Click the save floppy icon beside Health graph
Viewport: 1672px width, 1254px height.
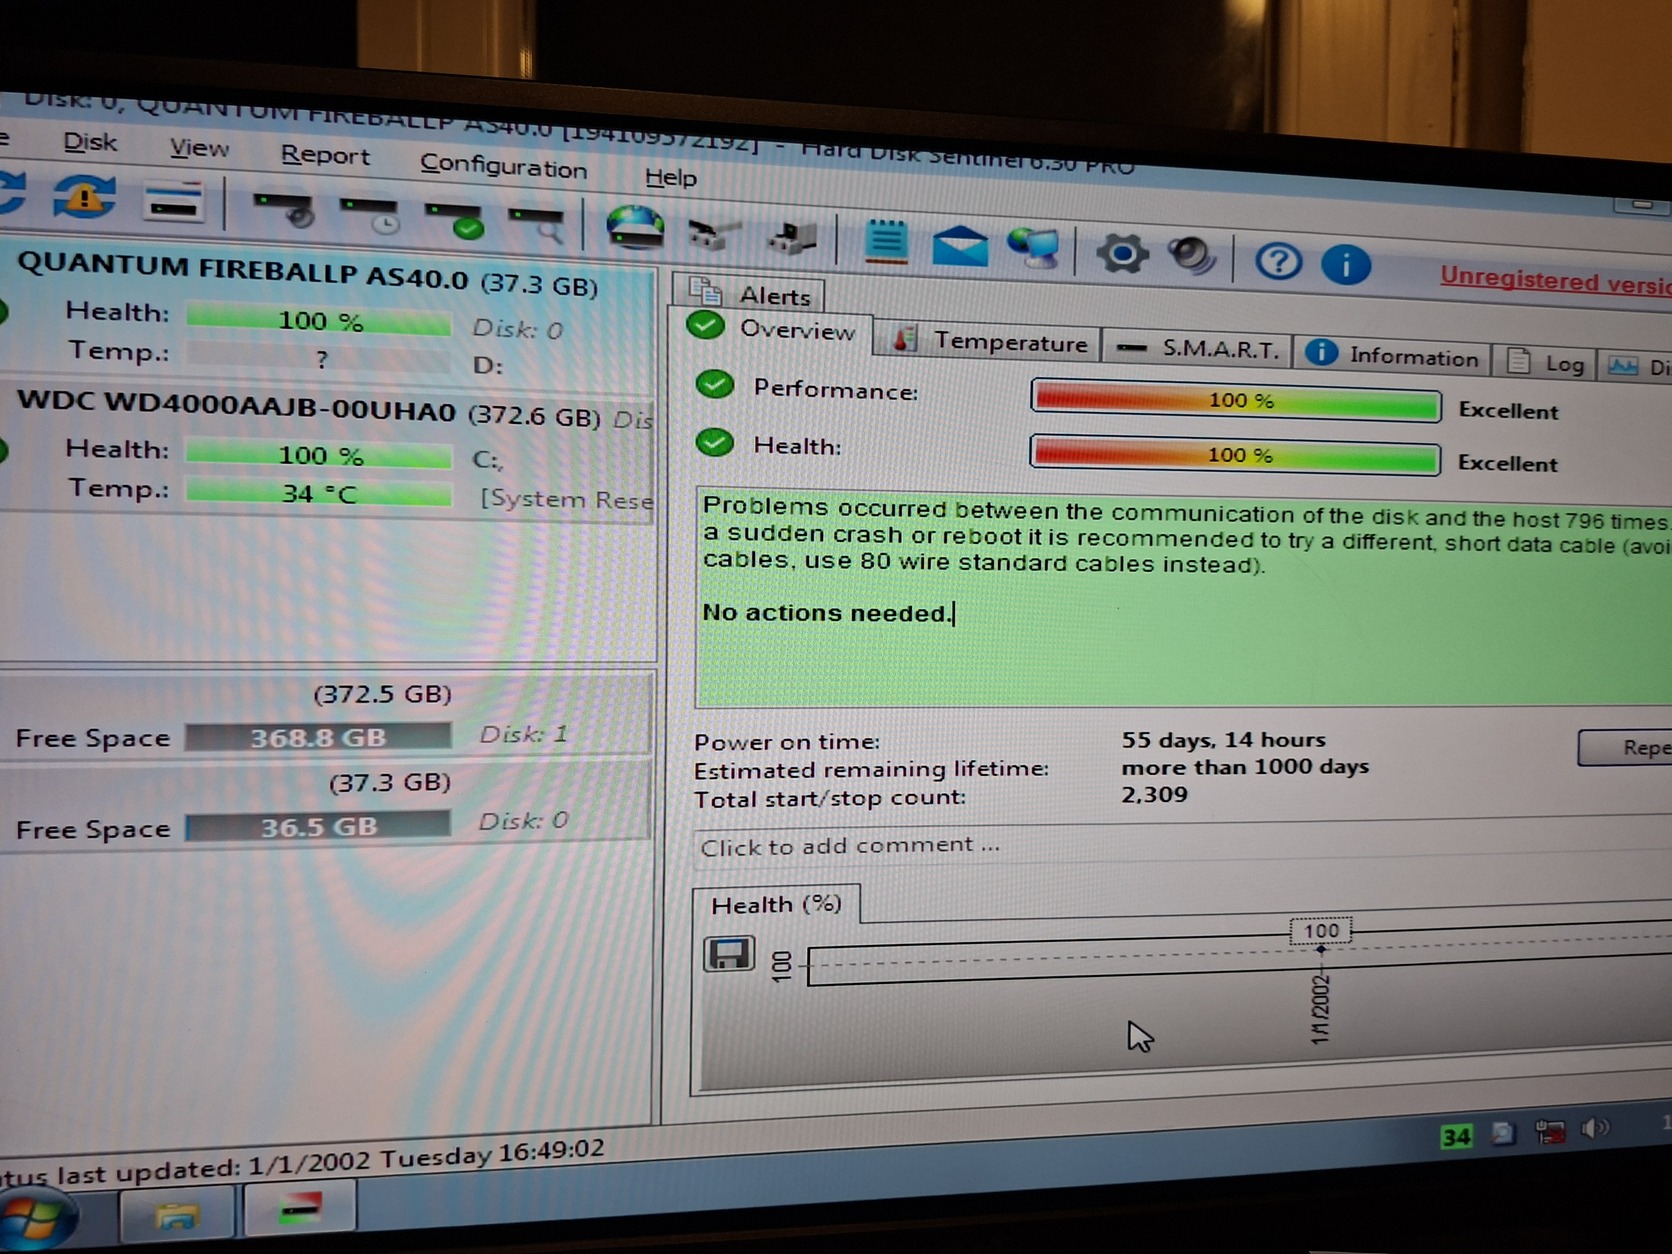(729, 954)
